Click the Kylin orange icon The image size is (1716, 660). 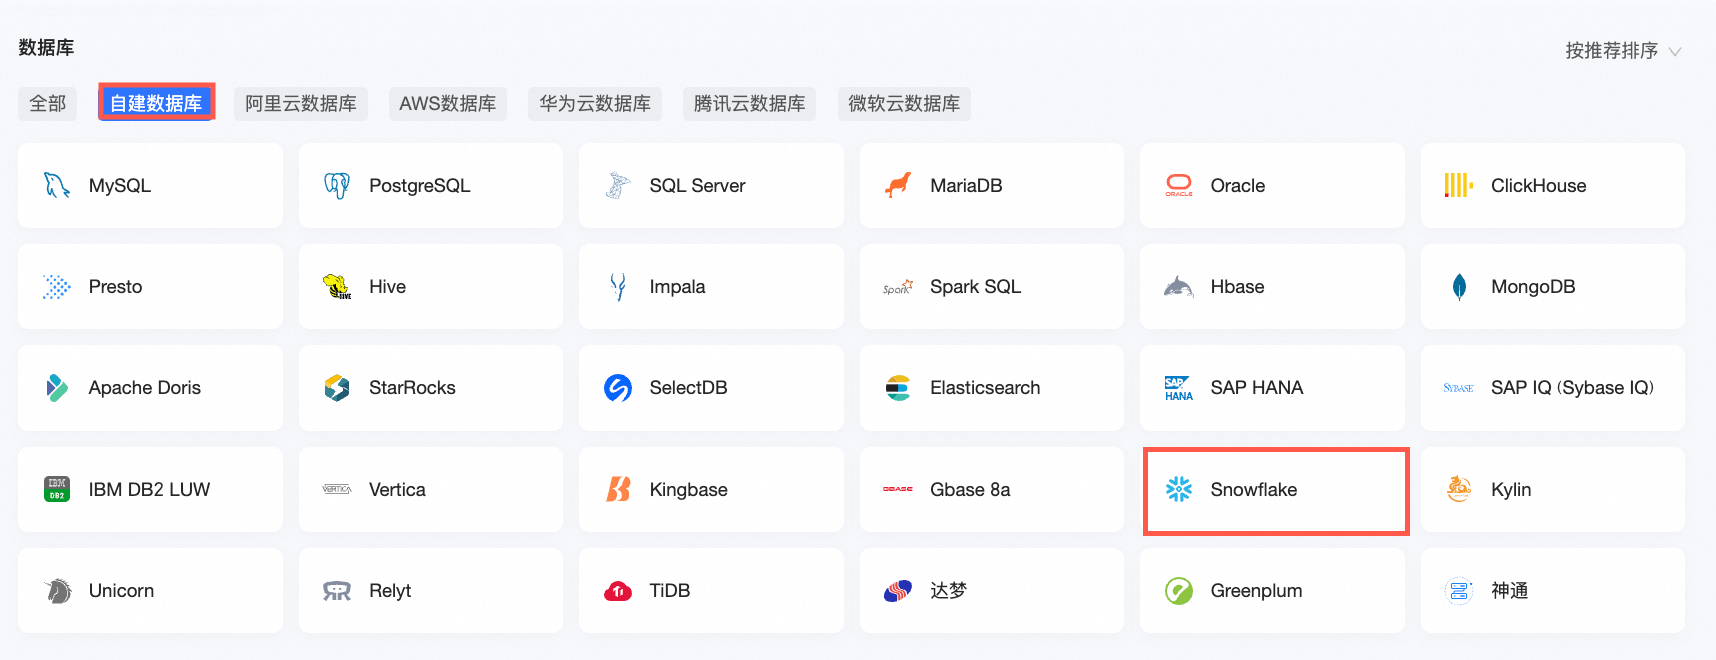pyautogui.click(x=1459, y=489)
